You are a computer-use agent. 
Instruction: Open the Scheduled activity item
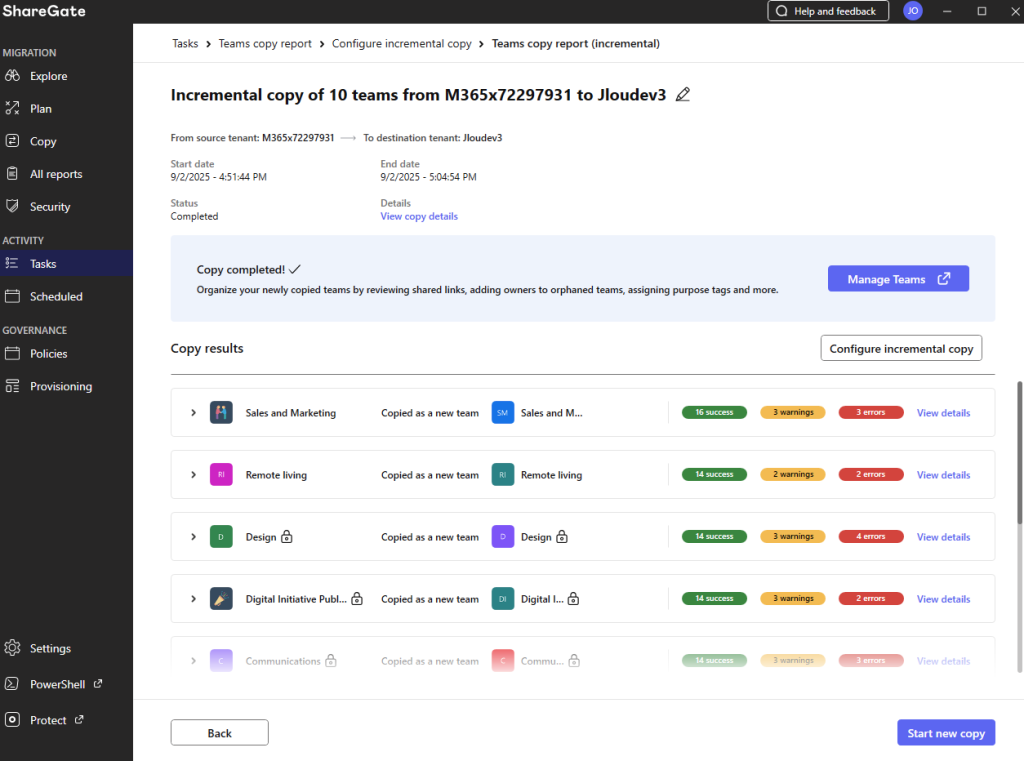click(56, 297)
